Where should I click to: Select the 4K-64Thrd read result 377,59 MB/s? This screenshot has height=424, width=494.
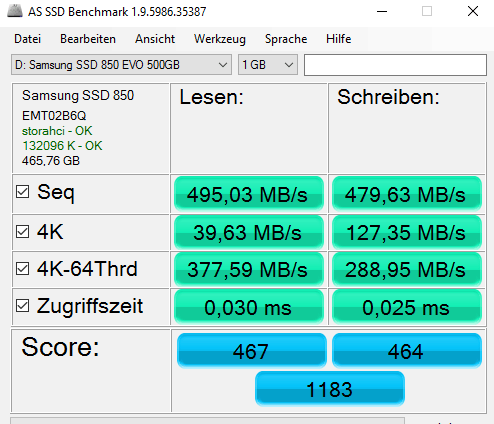click(x=249, y=269)
